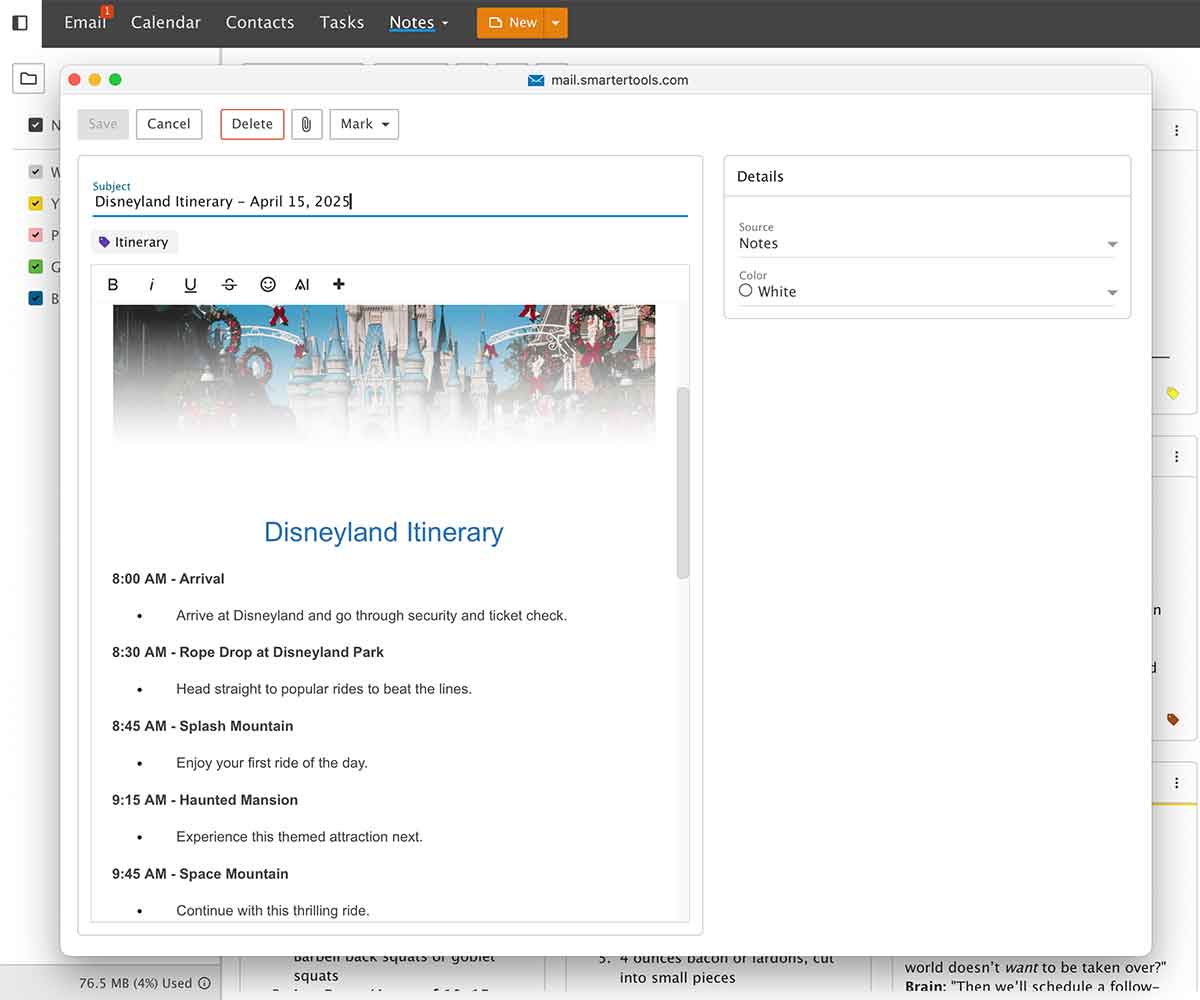The image size is (1200, 1000).
Task: Click the folder icon in left sidebar
Action: click(x=28, y=79)
